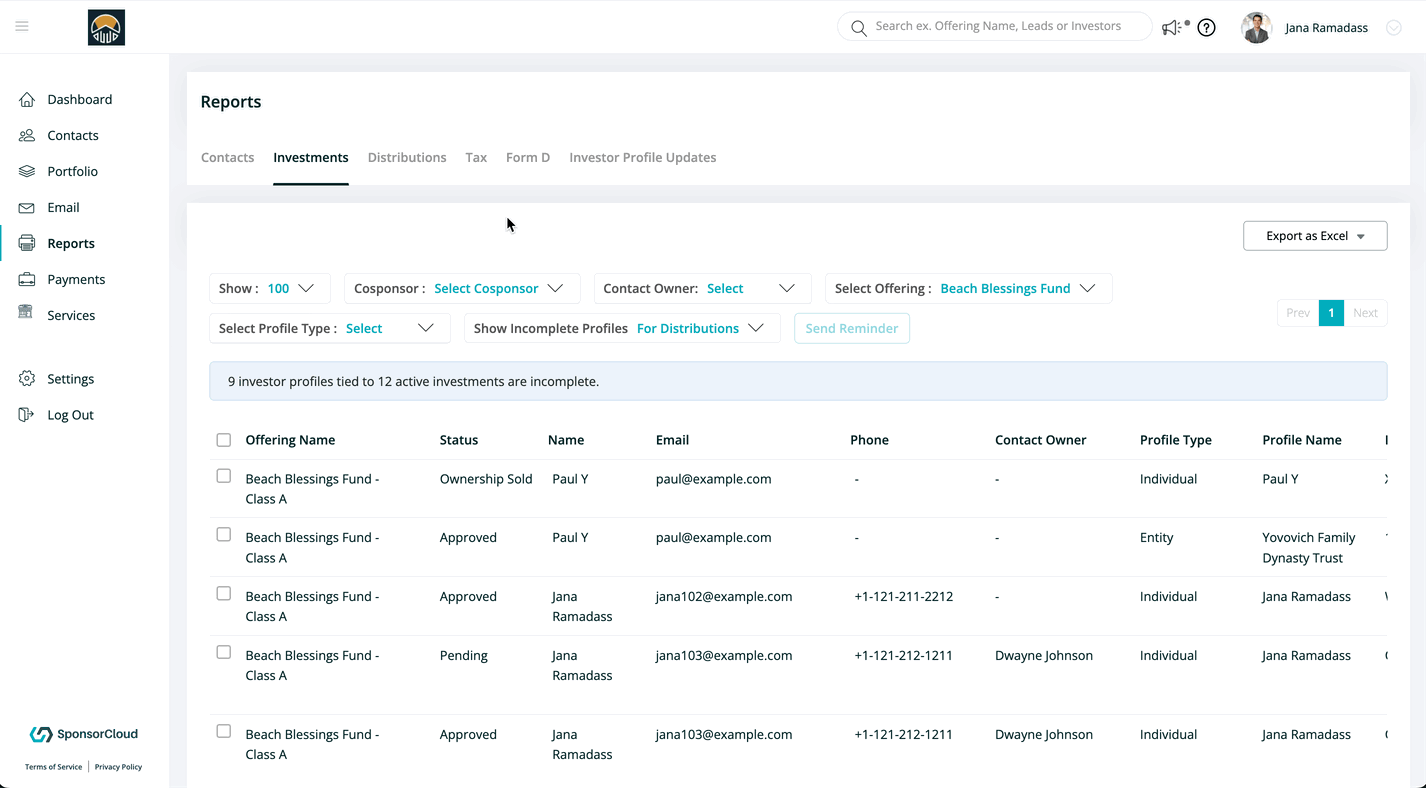Open the announcements megaphone icon
Image resolution: width=1426 pixels, height=788 pixels.
1171,28
